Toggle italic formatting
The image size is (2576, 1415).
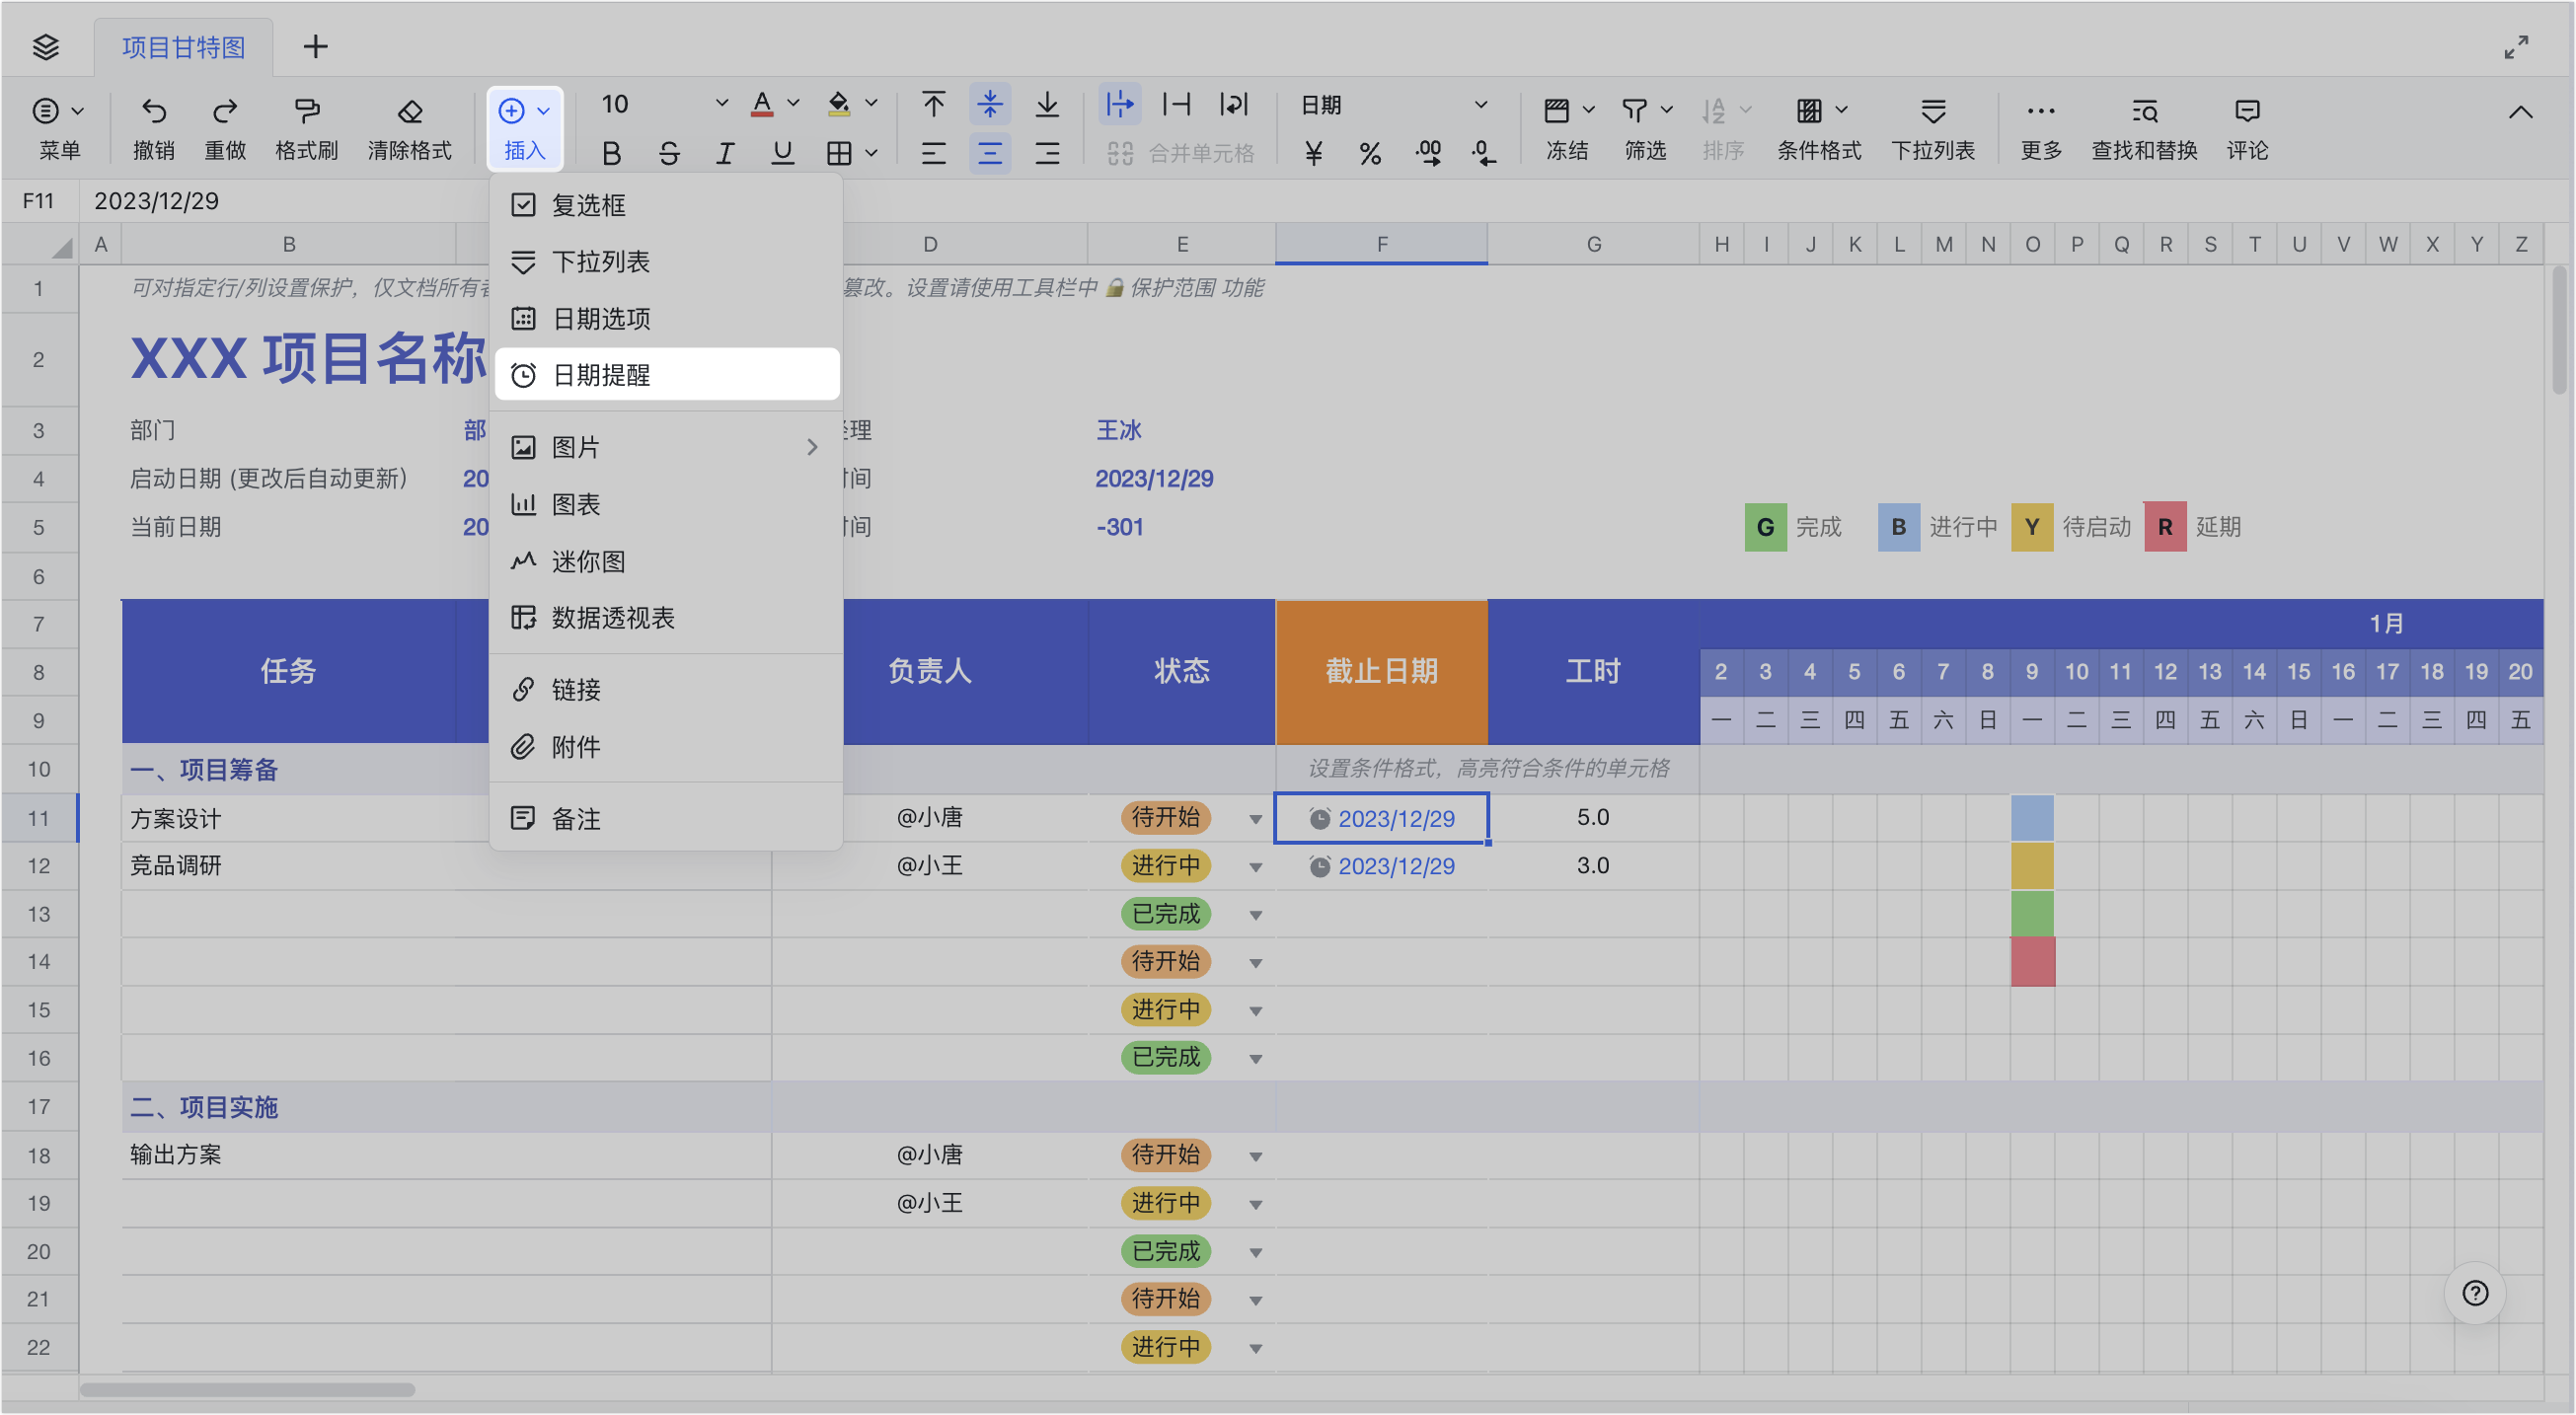(725, 152)
